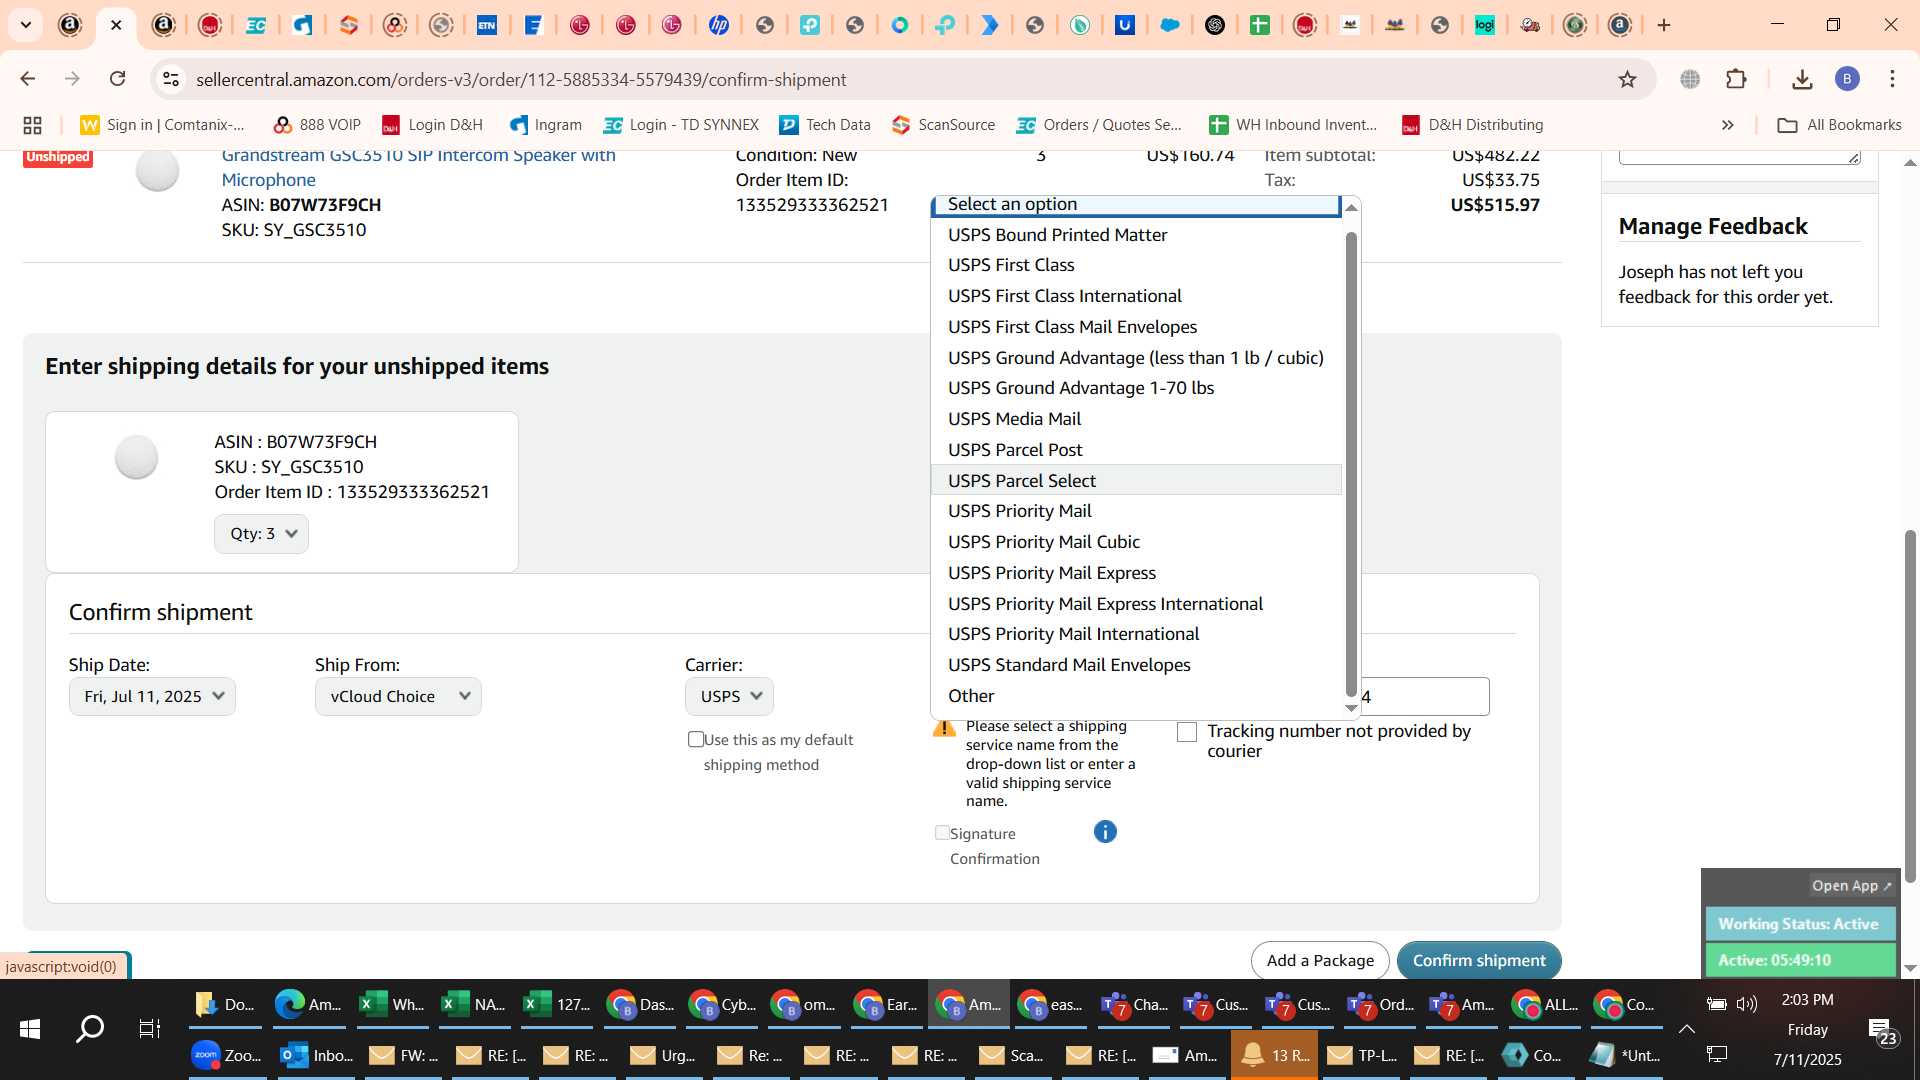The image size is (1920, 1080).
Task: Click the Working Status: Active indicator
Action: (x=1800, y=924)
